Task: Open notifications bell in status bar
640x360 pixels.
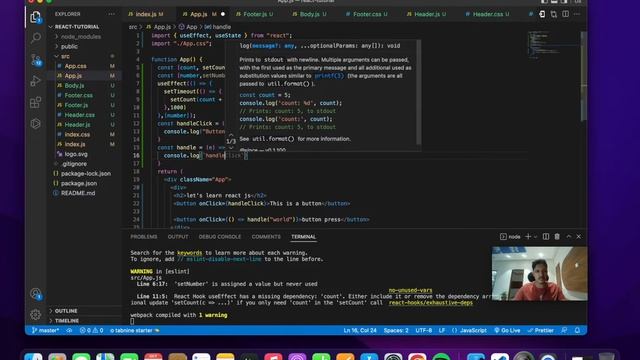Action: 577,330
